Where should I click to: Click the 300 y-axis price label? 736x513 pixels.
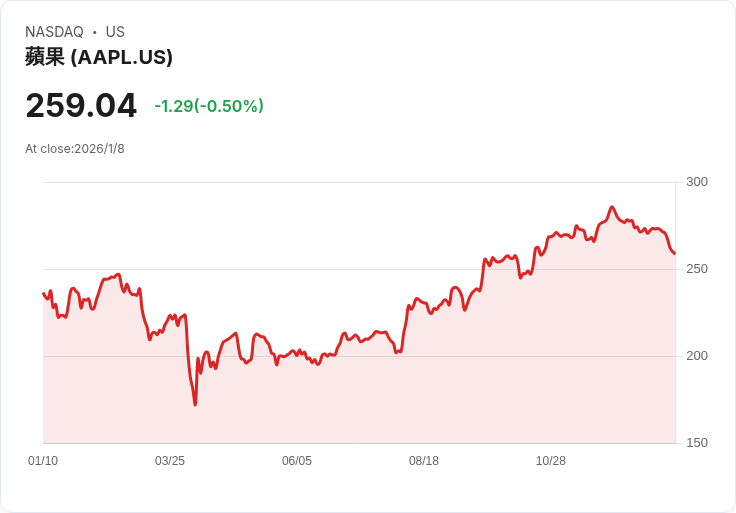pyautogui.click(x=697, y=182)
